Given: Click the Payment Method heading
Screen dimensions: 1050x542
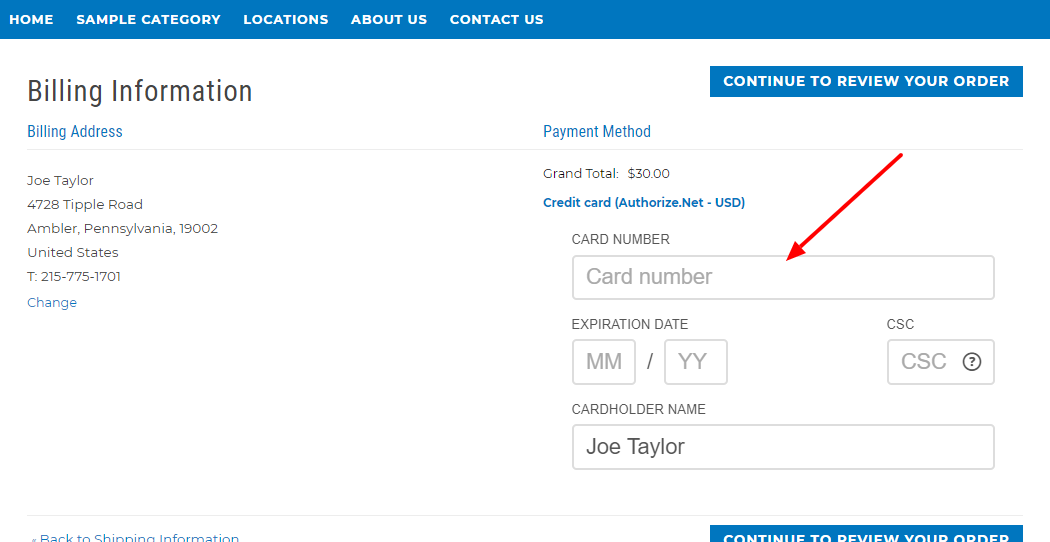Looking at the screenshot, I should pyautogui.click(x=597, y=131).
